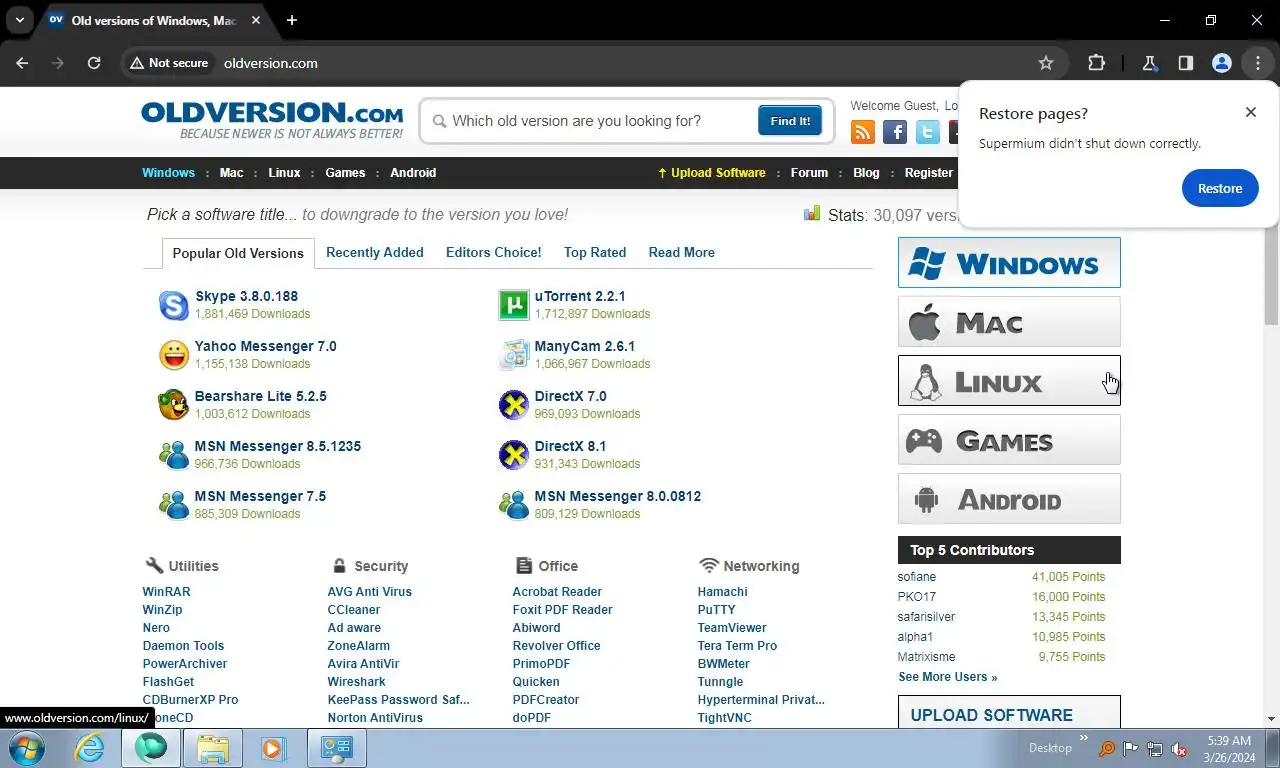Click the large Games platform banner
This screenshot has width=1280, height=768.
(1009, 440)
